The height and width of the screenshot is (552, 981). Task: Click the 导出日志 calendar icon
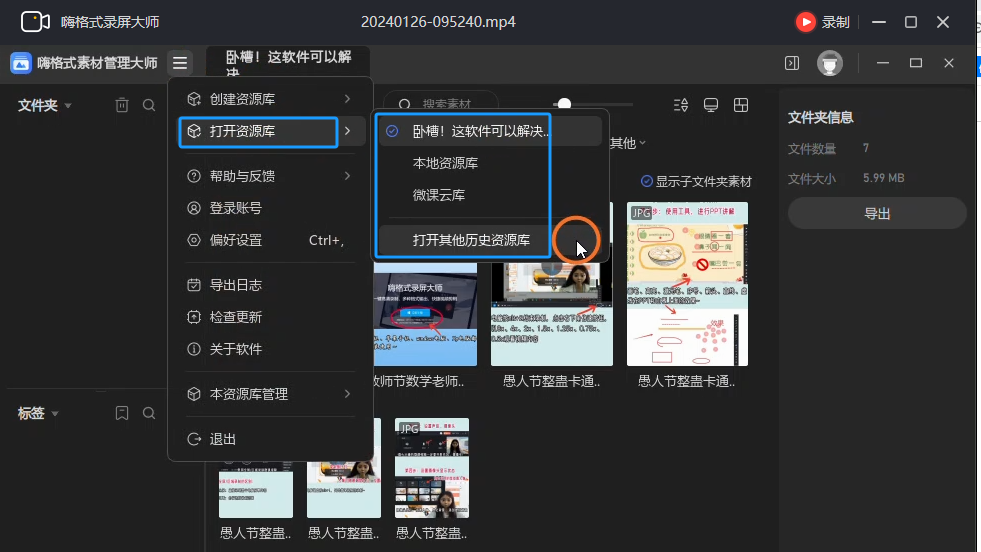(x=194, y=285)
